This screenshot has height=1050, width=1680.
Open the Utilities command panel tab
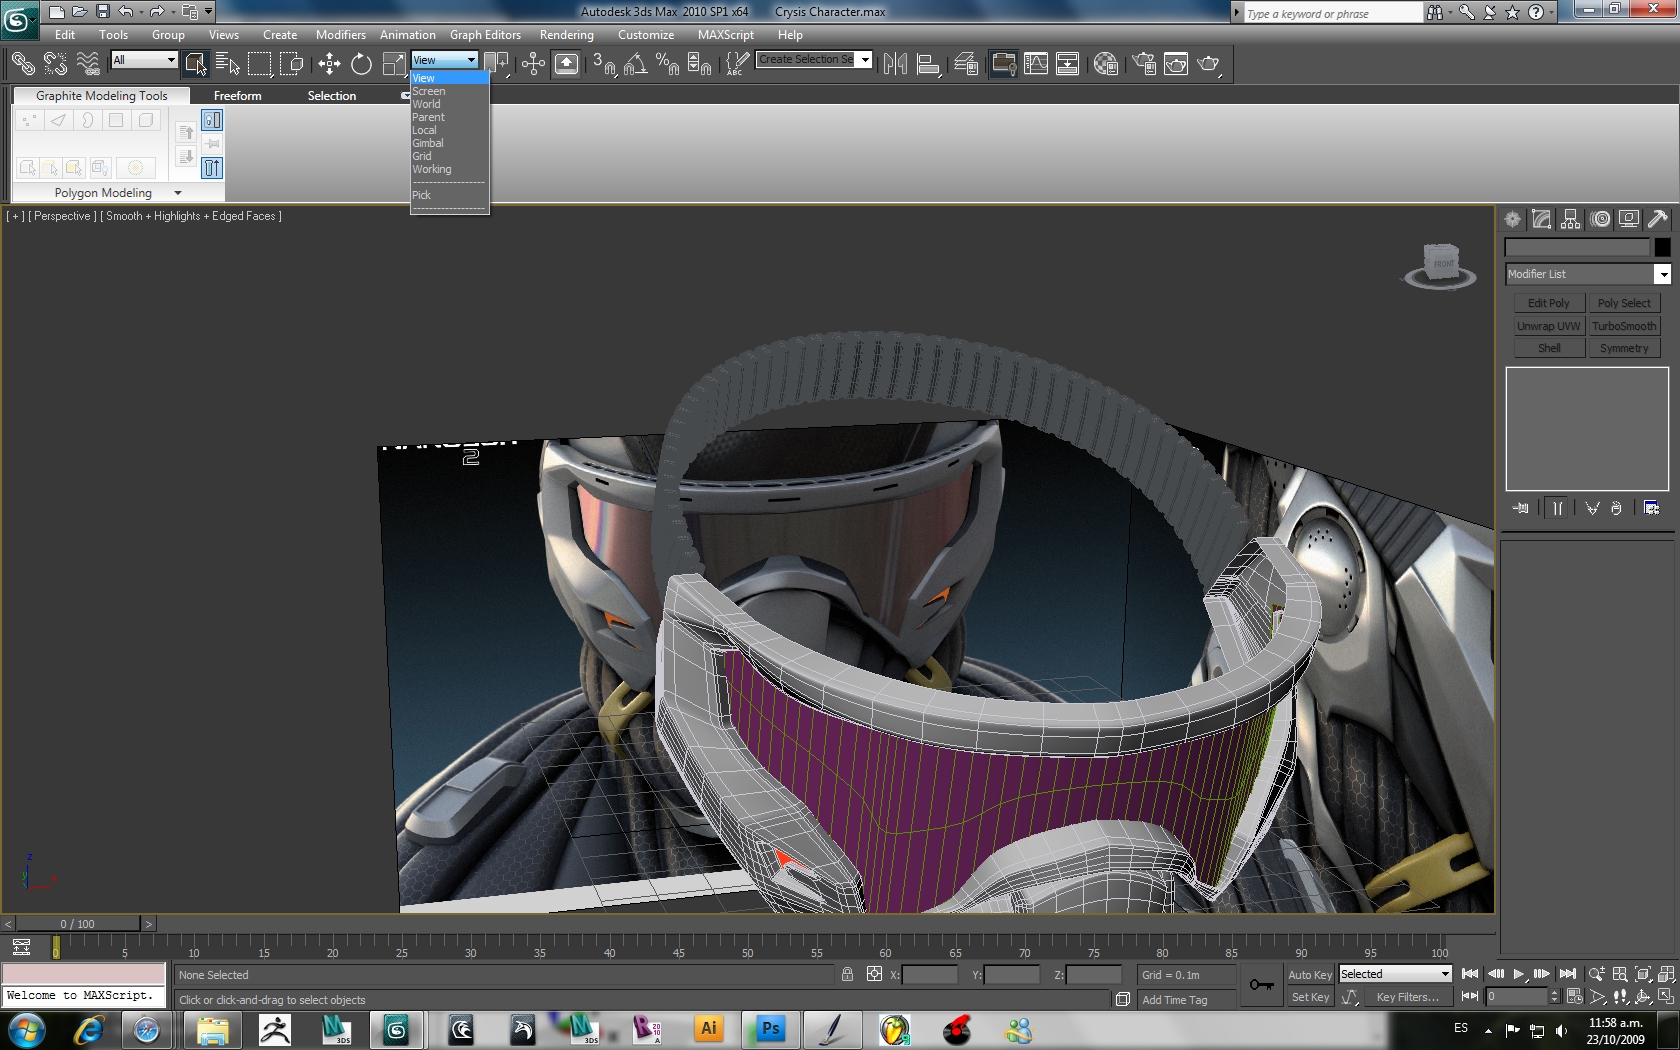coord(1658,219)
